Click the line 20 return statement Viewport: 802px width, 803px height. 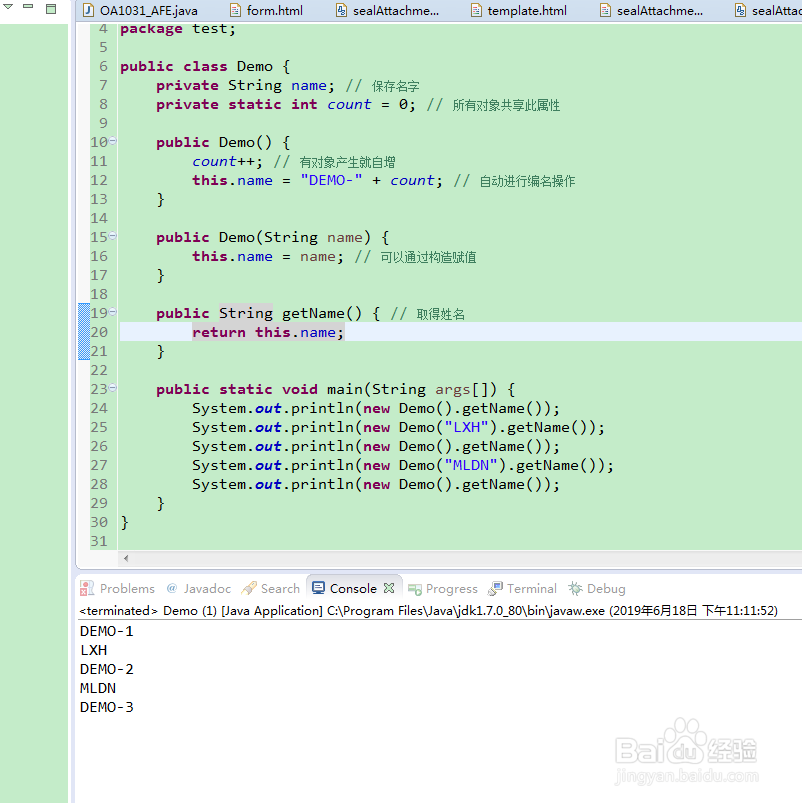coord(268,332)
